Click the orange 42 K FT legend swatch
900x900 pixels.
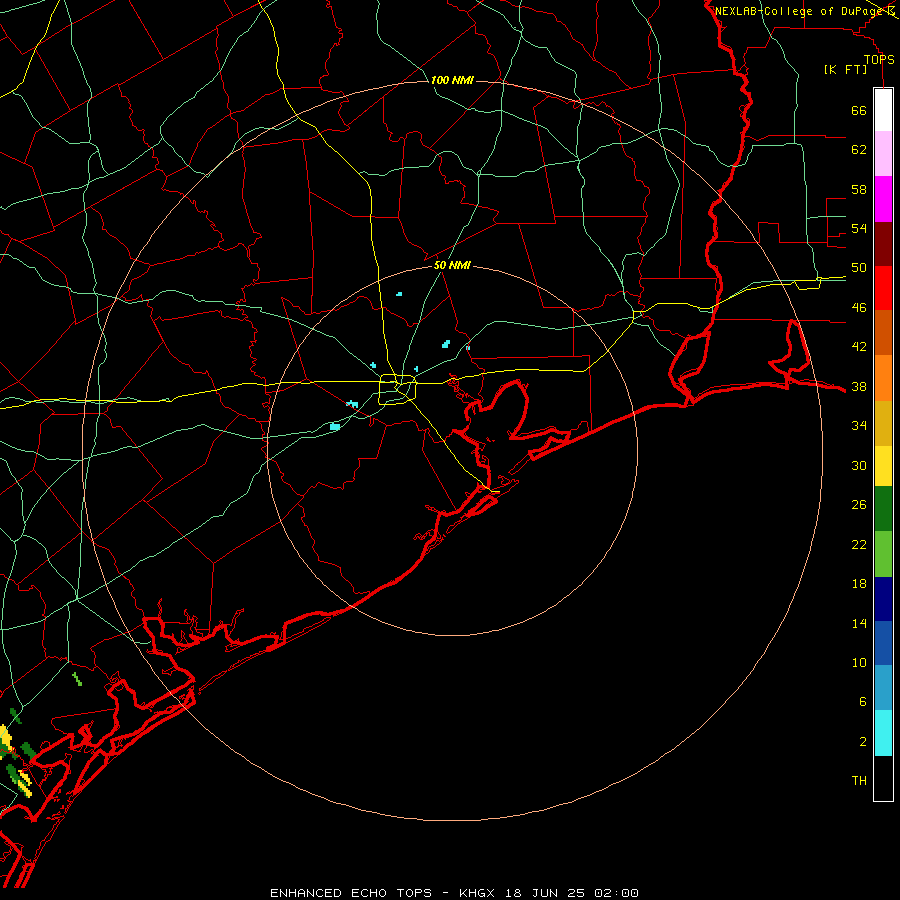[883, 377]
